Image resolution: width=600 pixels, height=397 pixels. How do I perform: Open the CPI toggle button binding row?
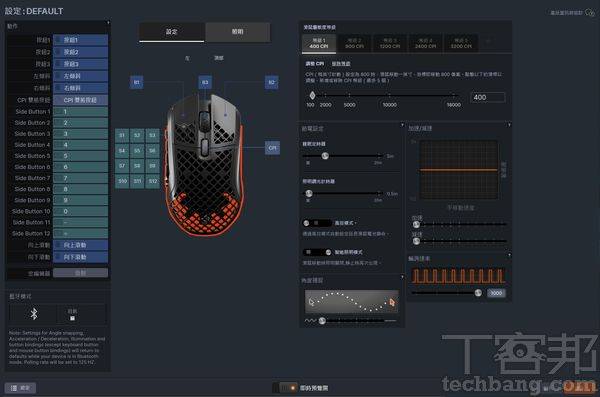tap(80, 100)
